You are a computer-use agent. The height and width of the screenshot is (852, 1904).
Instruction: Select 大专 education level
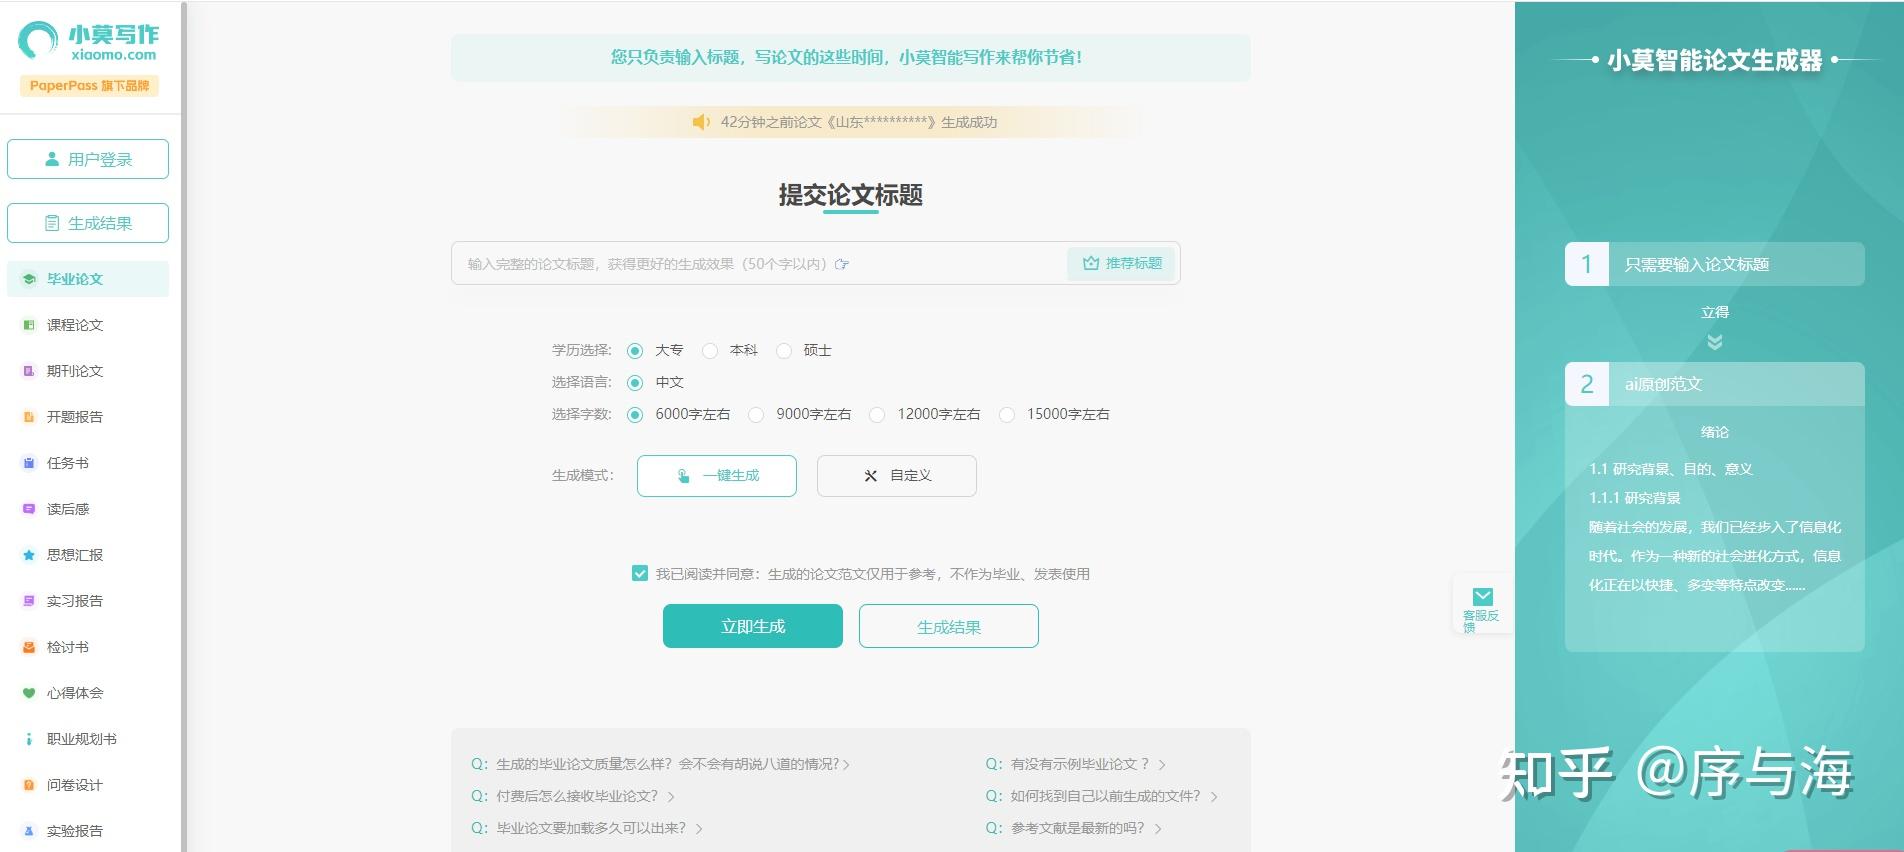[x=635, y=351]
